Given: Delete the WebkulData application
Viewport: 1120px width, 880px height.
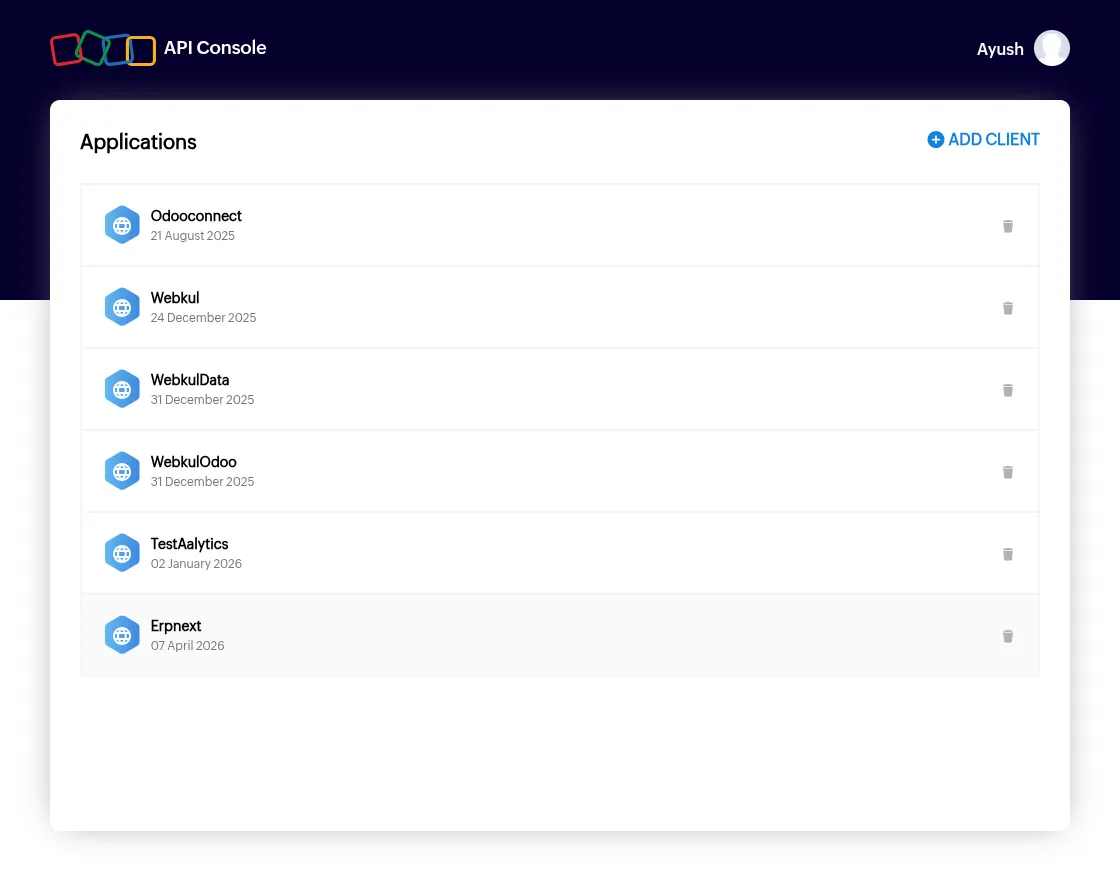Looking at the screenshot, I should pyautogui.click(x=1007, y=390).
